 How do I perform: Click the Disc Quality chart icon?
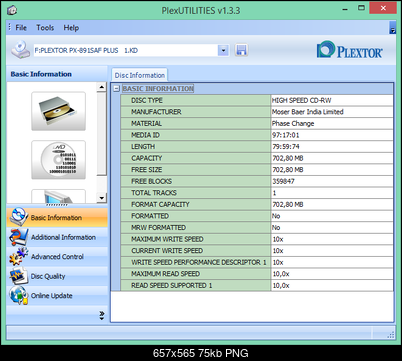coord(18,276)
